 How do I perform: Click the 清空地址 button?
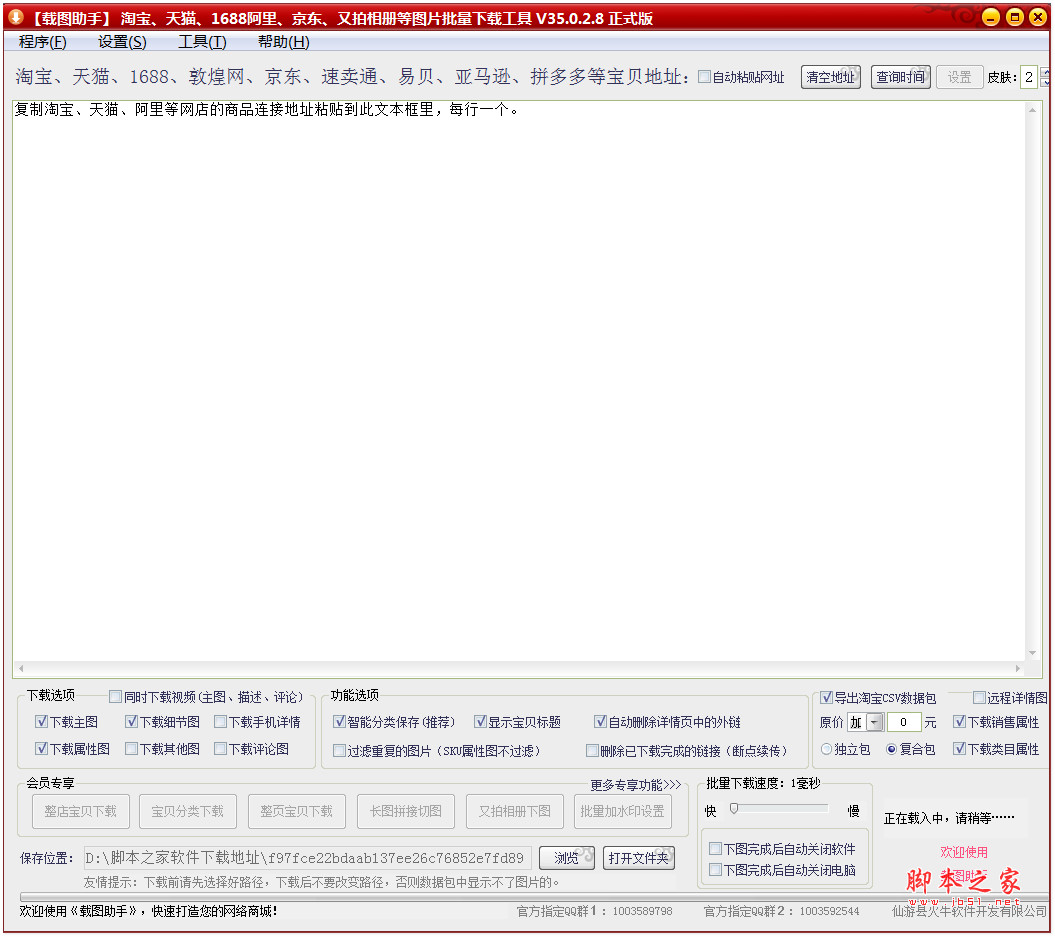[830, 76]
